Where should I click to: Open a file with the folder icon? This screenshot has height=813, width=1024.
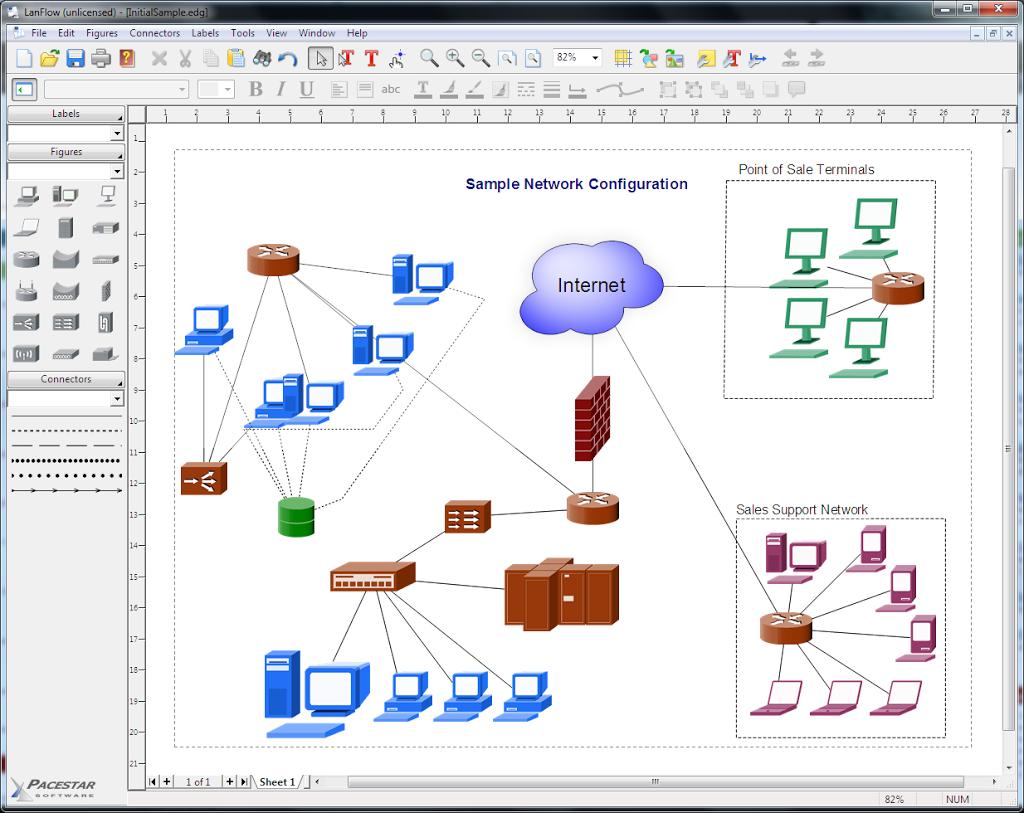pyautogui.click(x=50, y=59)
